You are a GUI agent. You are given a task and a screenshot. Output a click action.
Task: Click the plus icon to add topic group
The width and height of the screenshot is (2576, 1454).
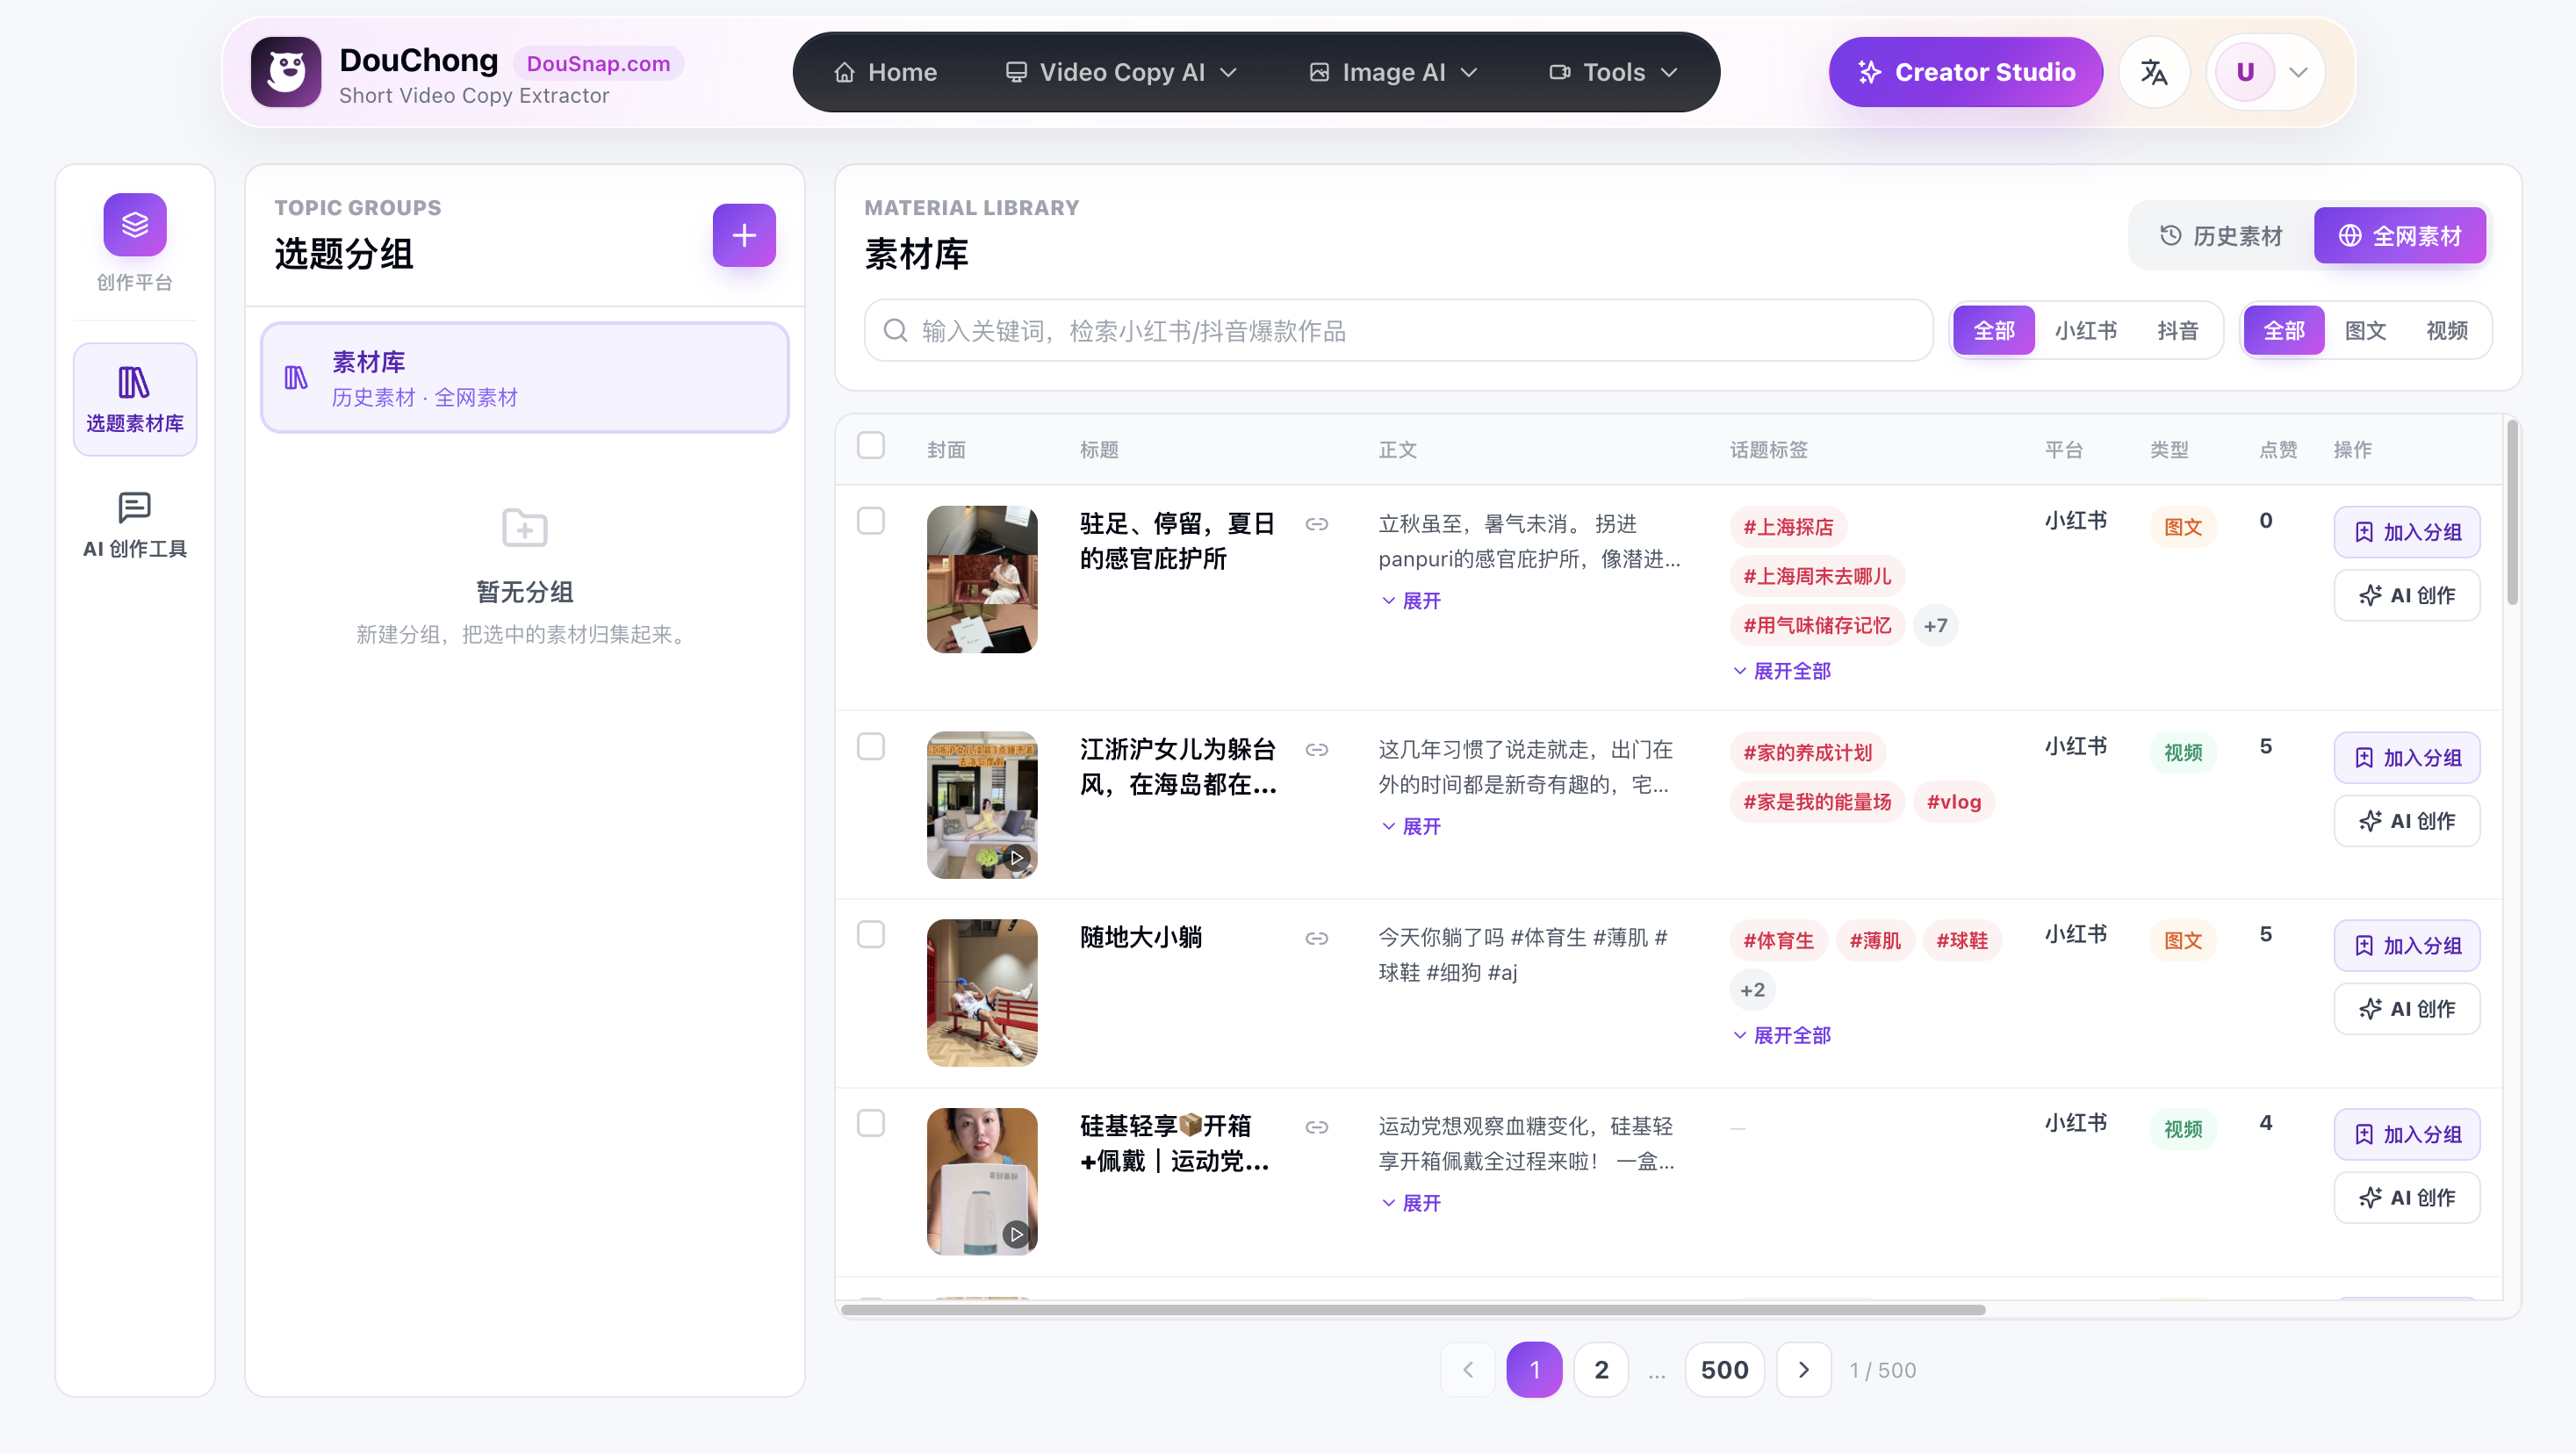click(743, 235)
